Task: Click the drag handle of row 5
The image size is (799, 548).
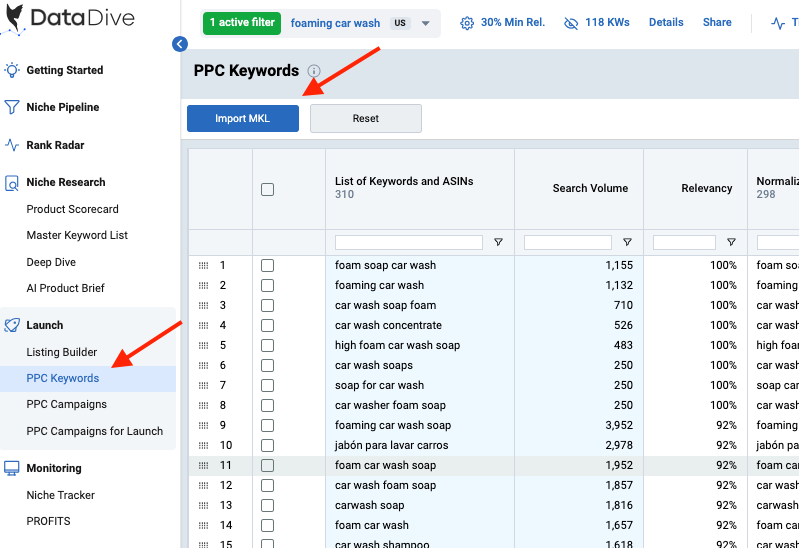Action: (x=203, y=346)
